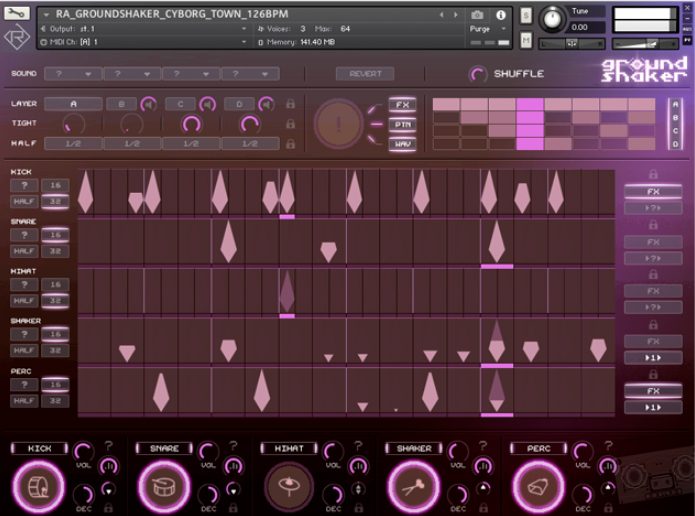Click the SNARE label button

164,448
